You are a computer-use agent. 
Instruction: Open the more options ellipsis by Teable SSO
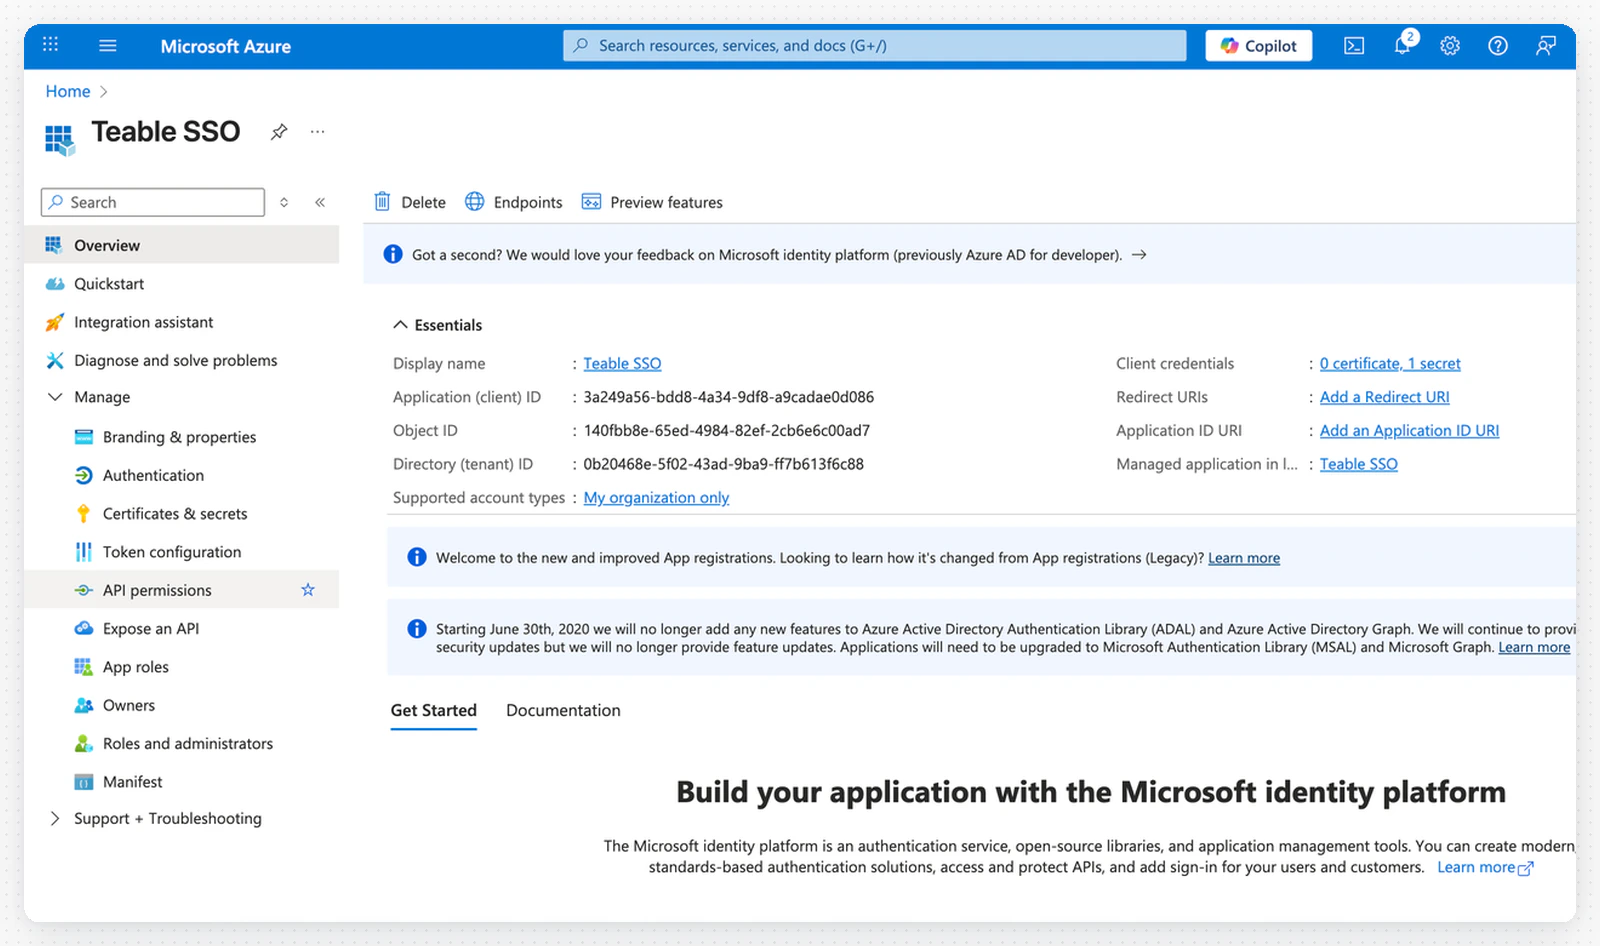317,131
